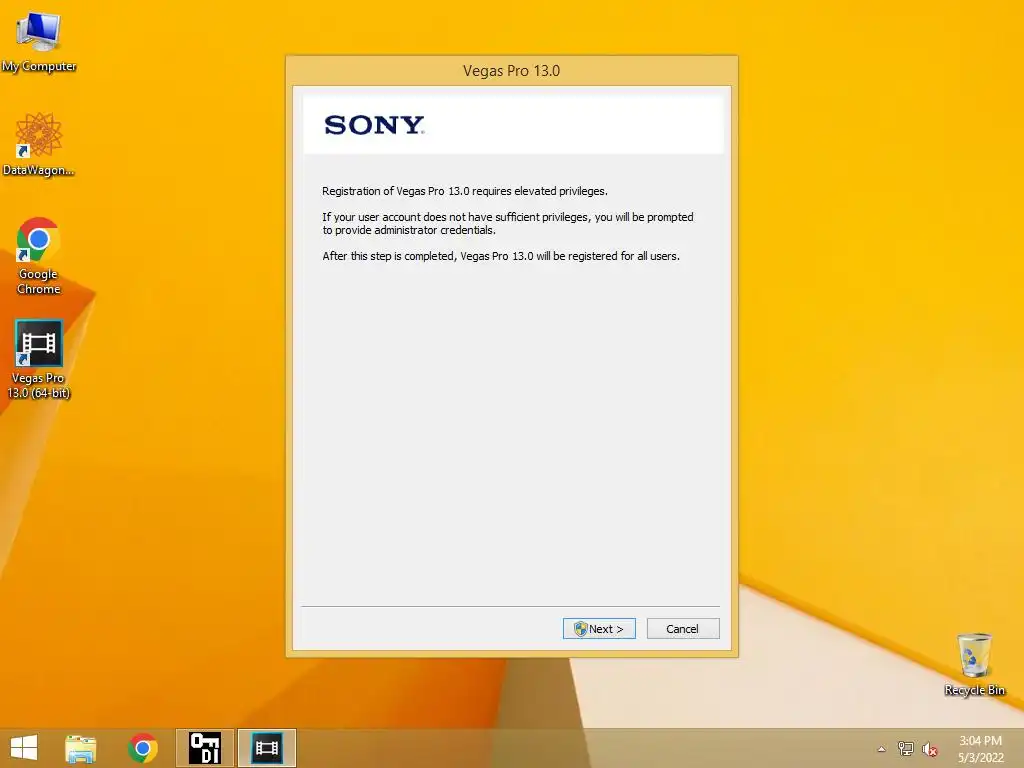Viewport: 1024px width, 768px height.
Task: Launch Chrome from the taskbar
Action: point(143,748)
